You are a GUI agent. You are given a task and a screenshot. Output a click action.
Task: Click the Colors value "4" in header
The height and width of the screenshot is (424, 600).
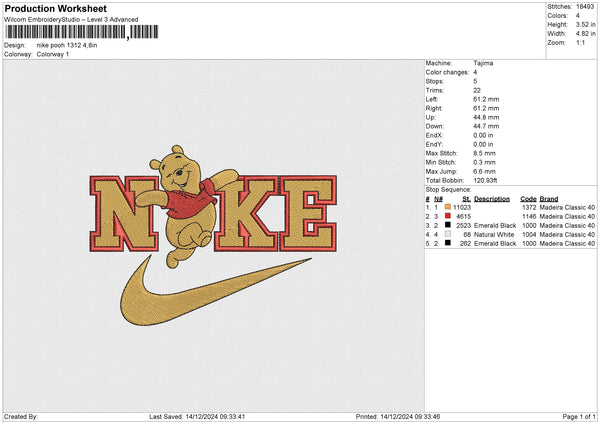click(578, 16)
